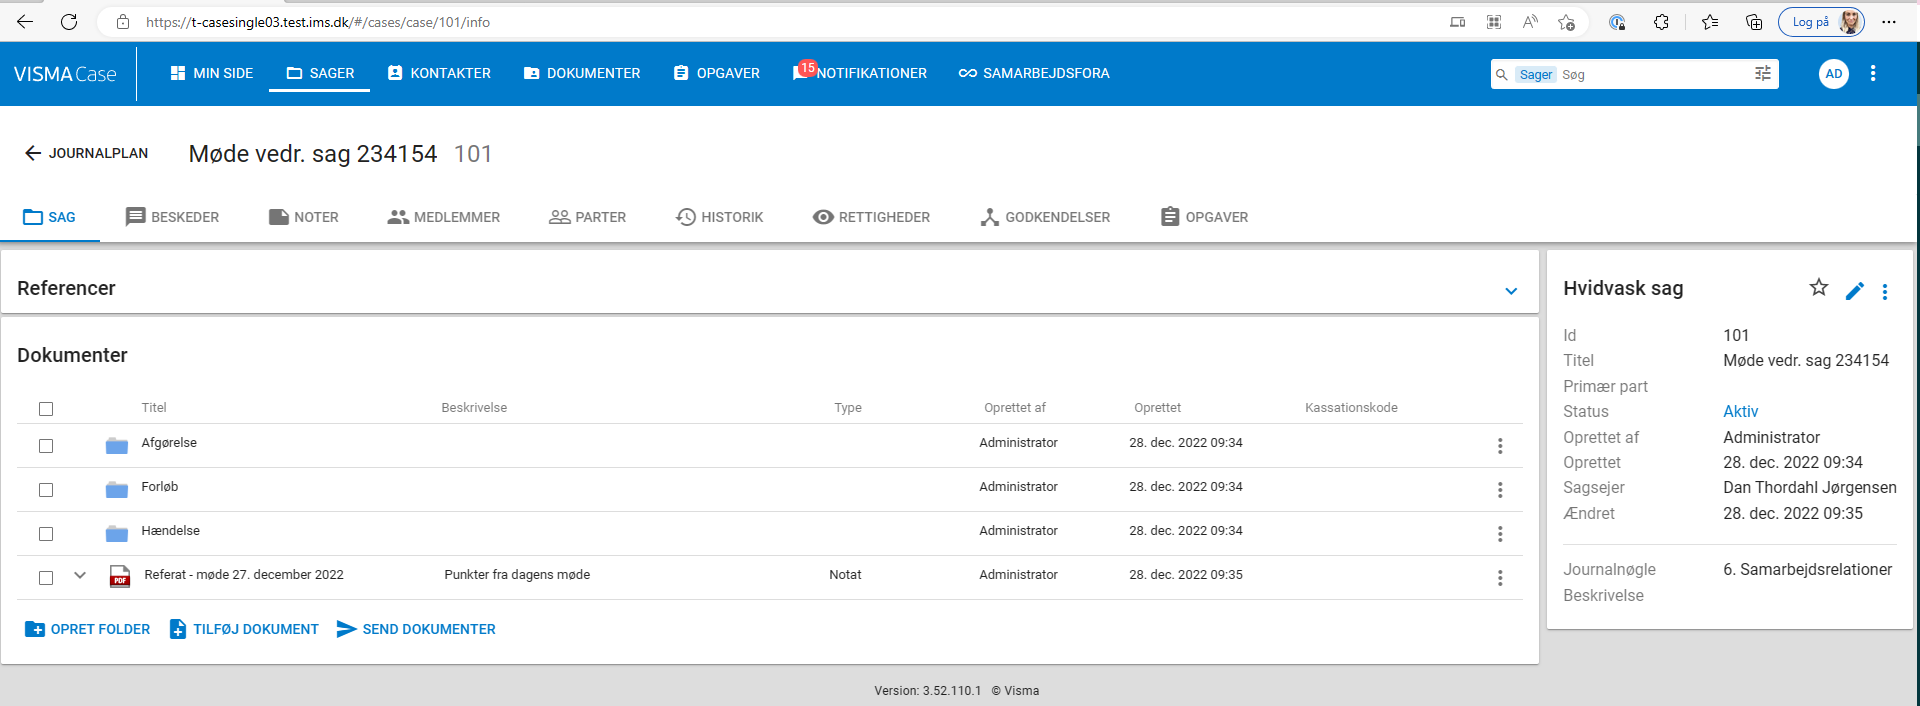Check the Forløb folder checkbox
Screen dimensions: 1920x706
coord(46,490)
